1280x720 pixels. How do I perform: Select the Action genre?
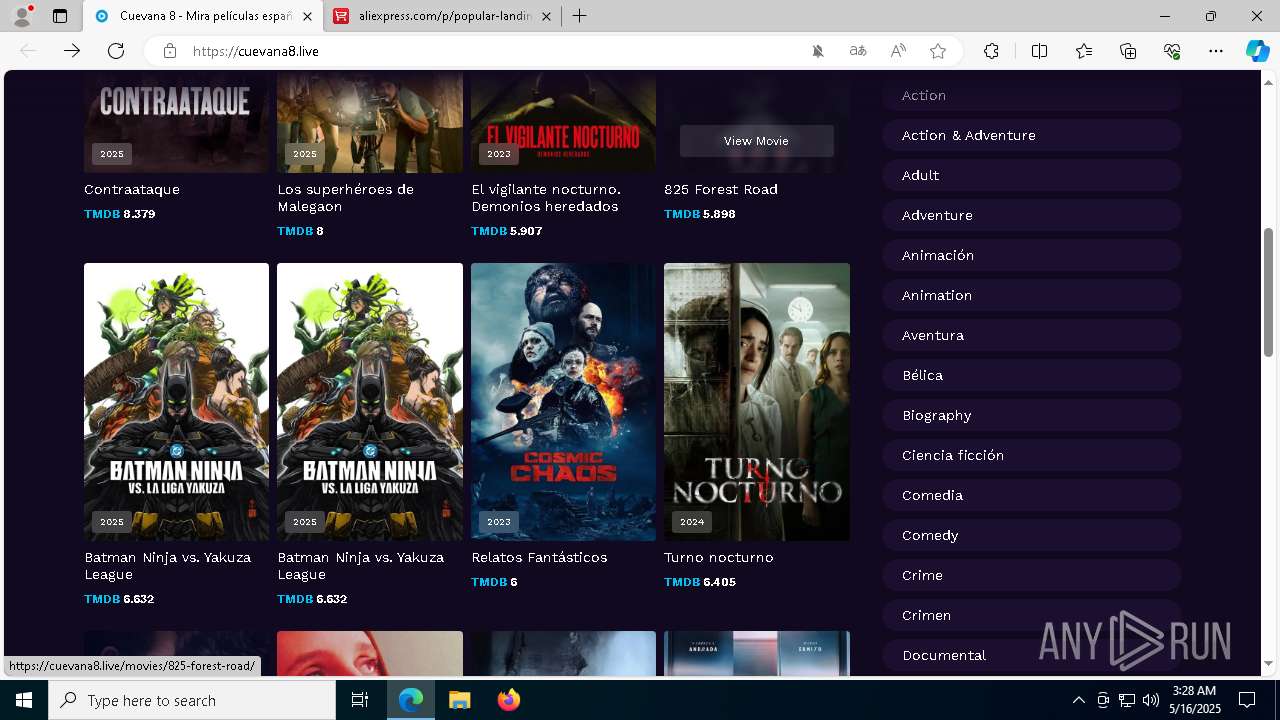[x=1032, y=95]
